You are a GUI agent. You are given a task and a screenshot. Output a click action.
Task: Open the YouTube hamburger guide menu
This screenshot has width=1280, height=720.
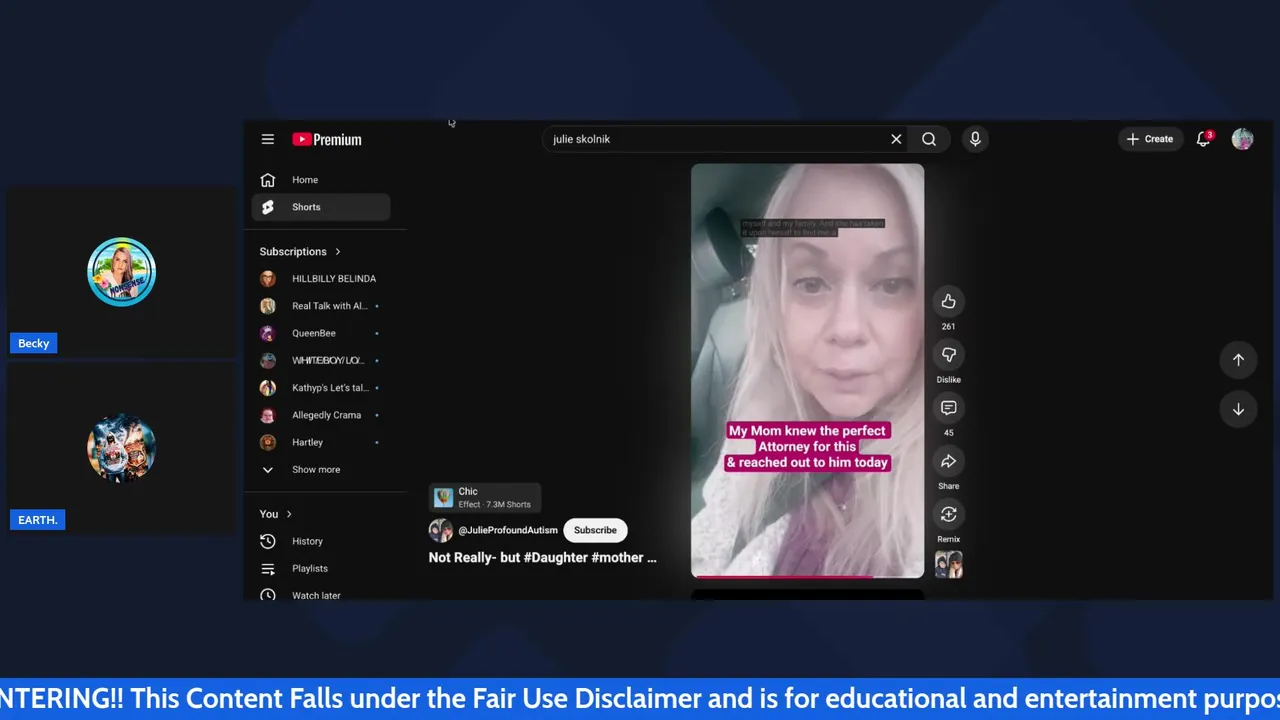point(268,139)
